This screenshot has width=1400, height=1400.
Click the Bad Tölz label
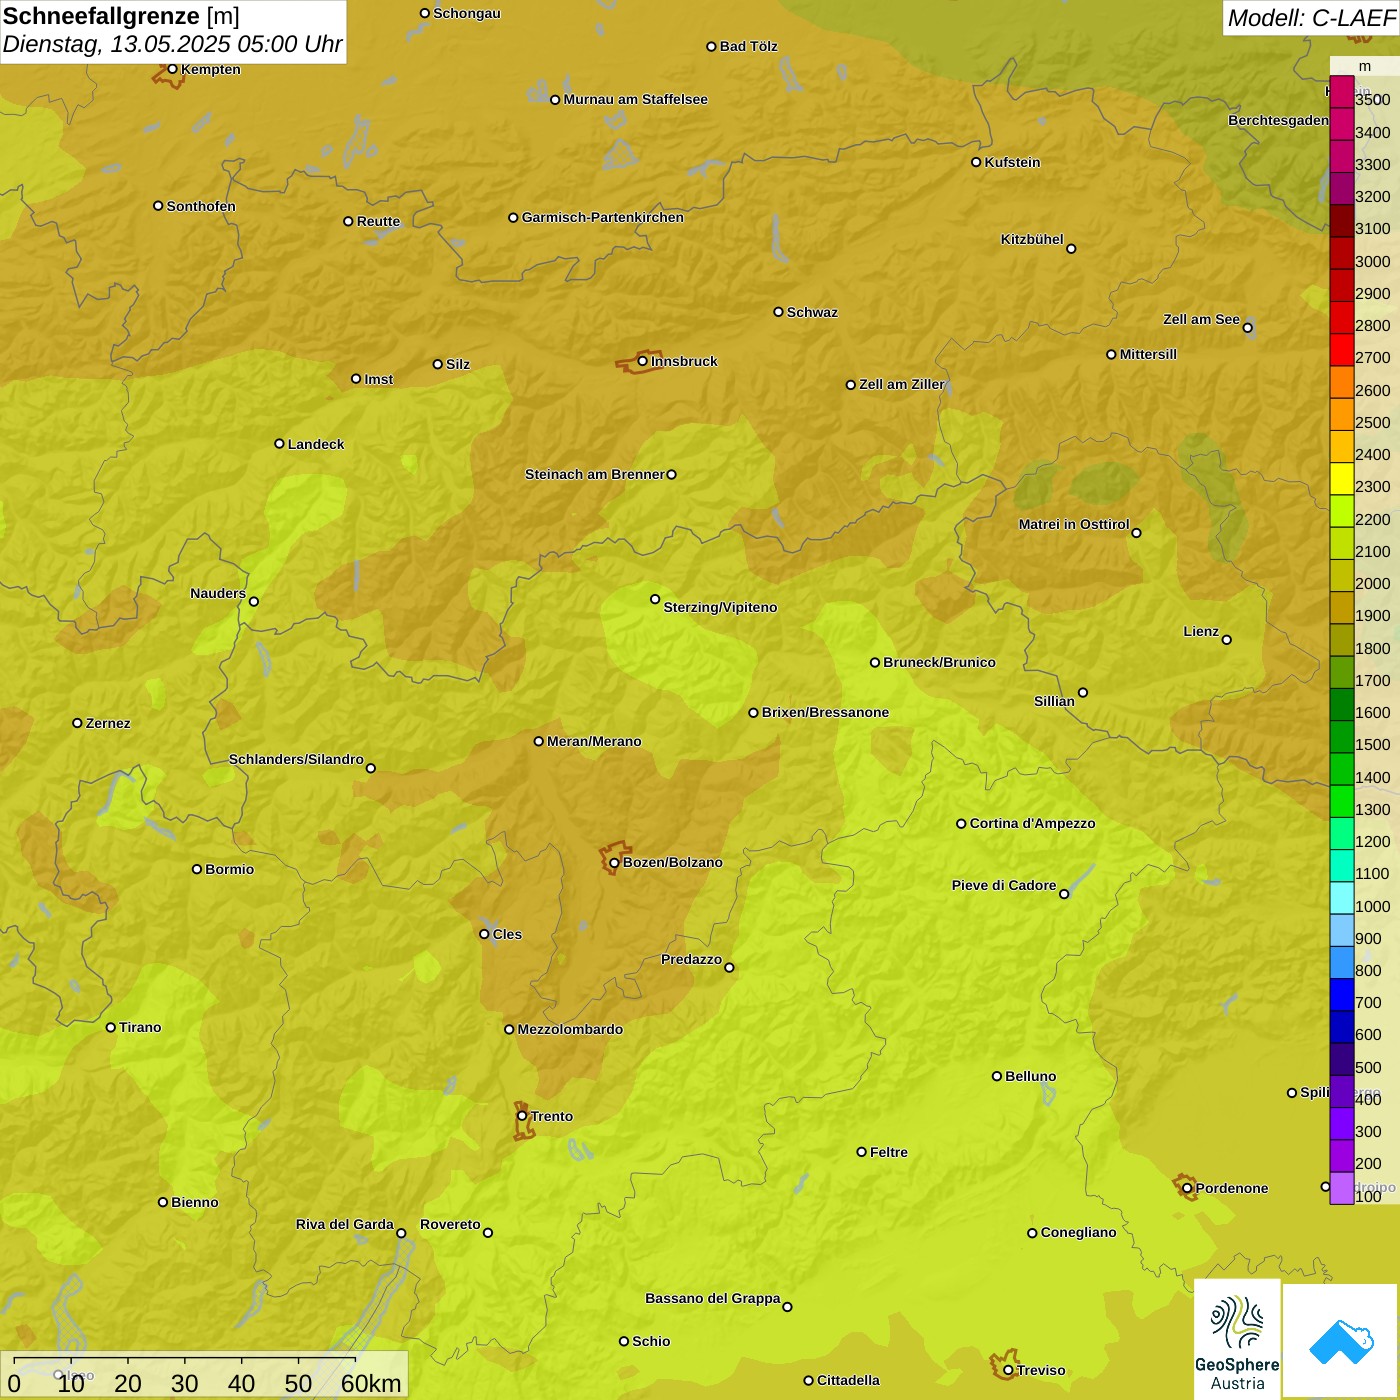[748, 46]
